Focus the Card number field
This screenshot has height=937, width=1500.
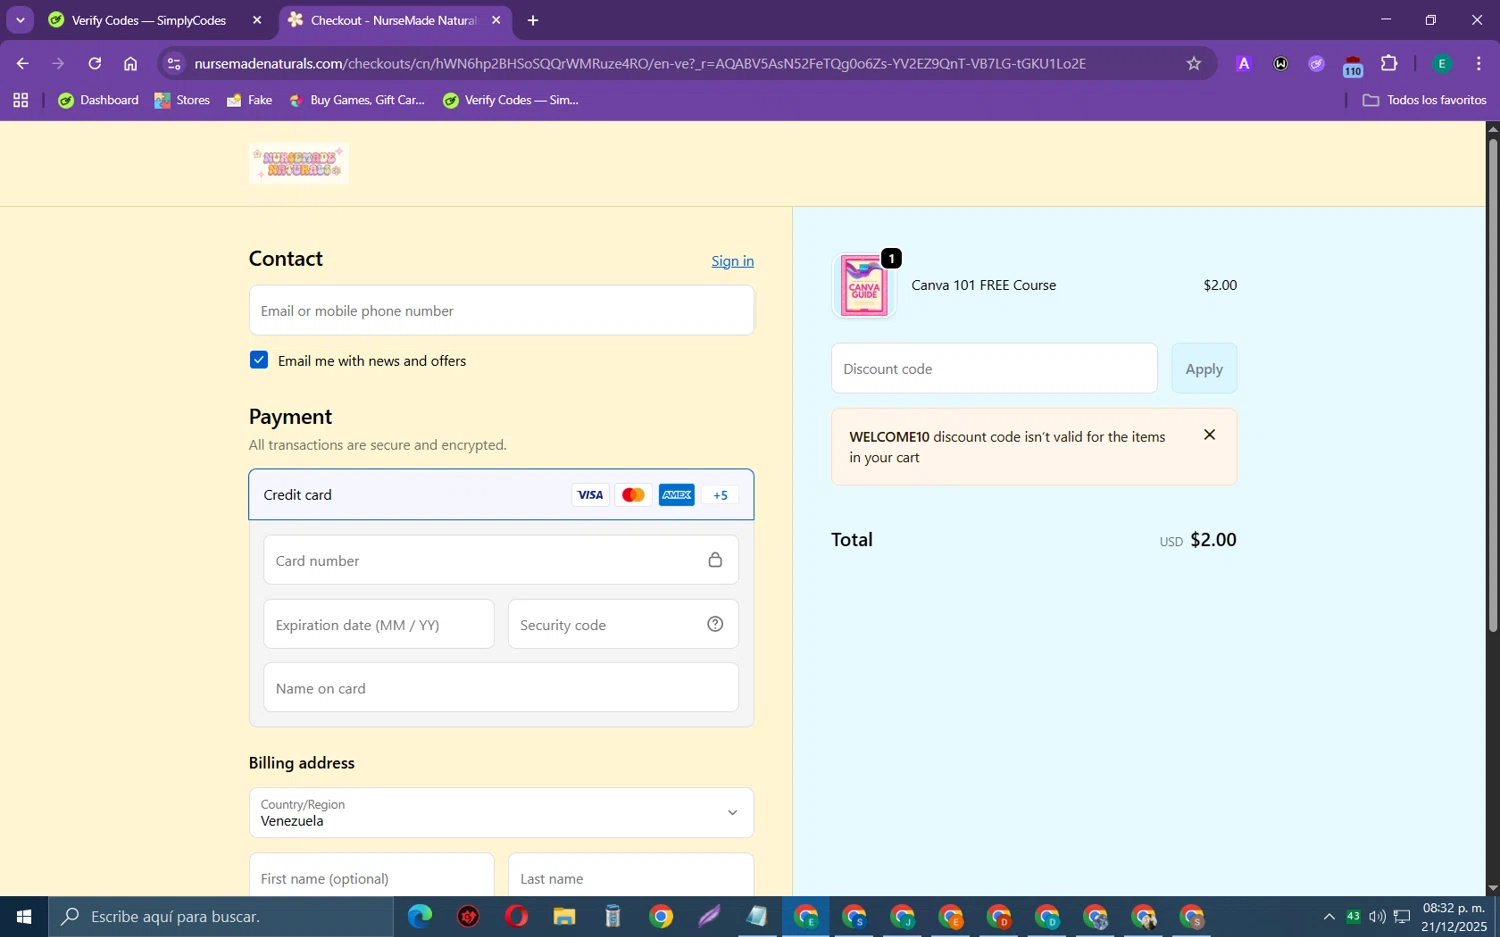[501, 560]
